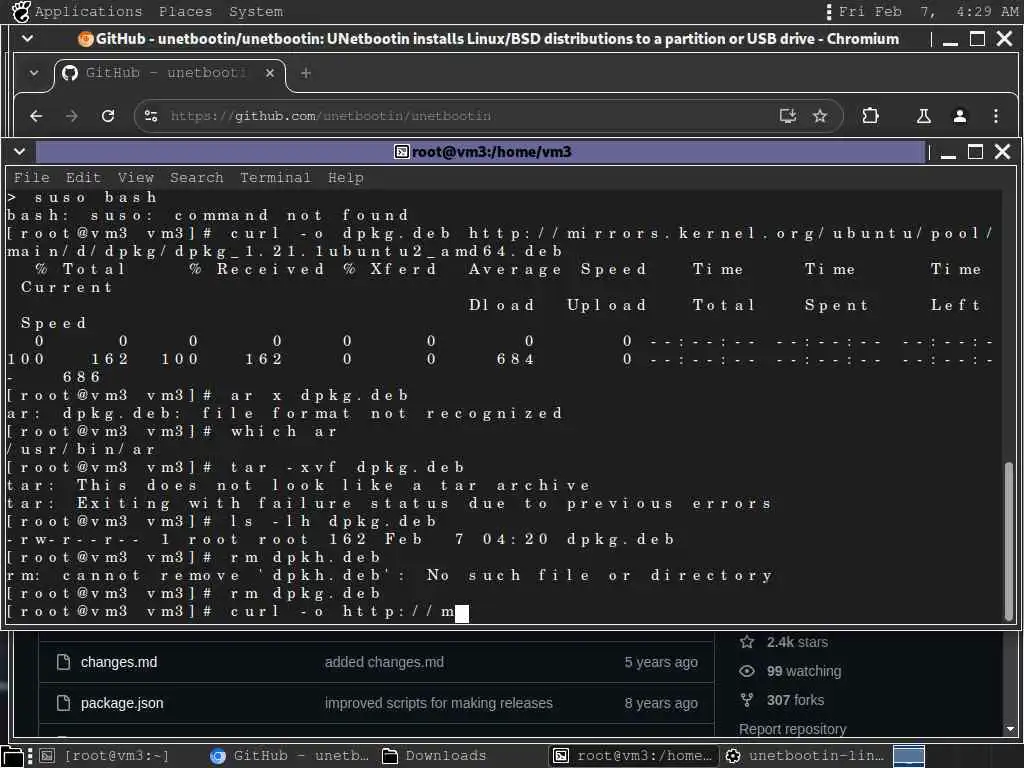
Task: View the 99 watching link
Action: pyautogui.click(x=804, y=671)
